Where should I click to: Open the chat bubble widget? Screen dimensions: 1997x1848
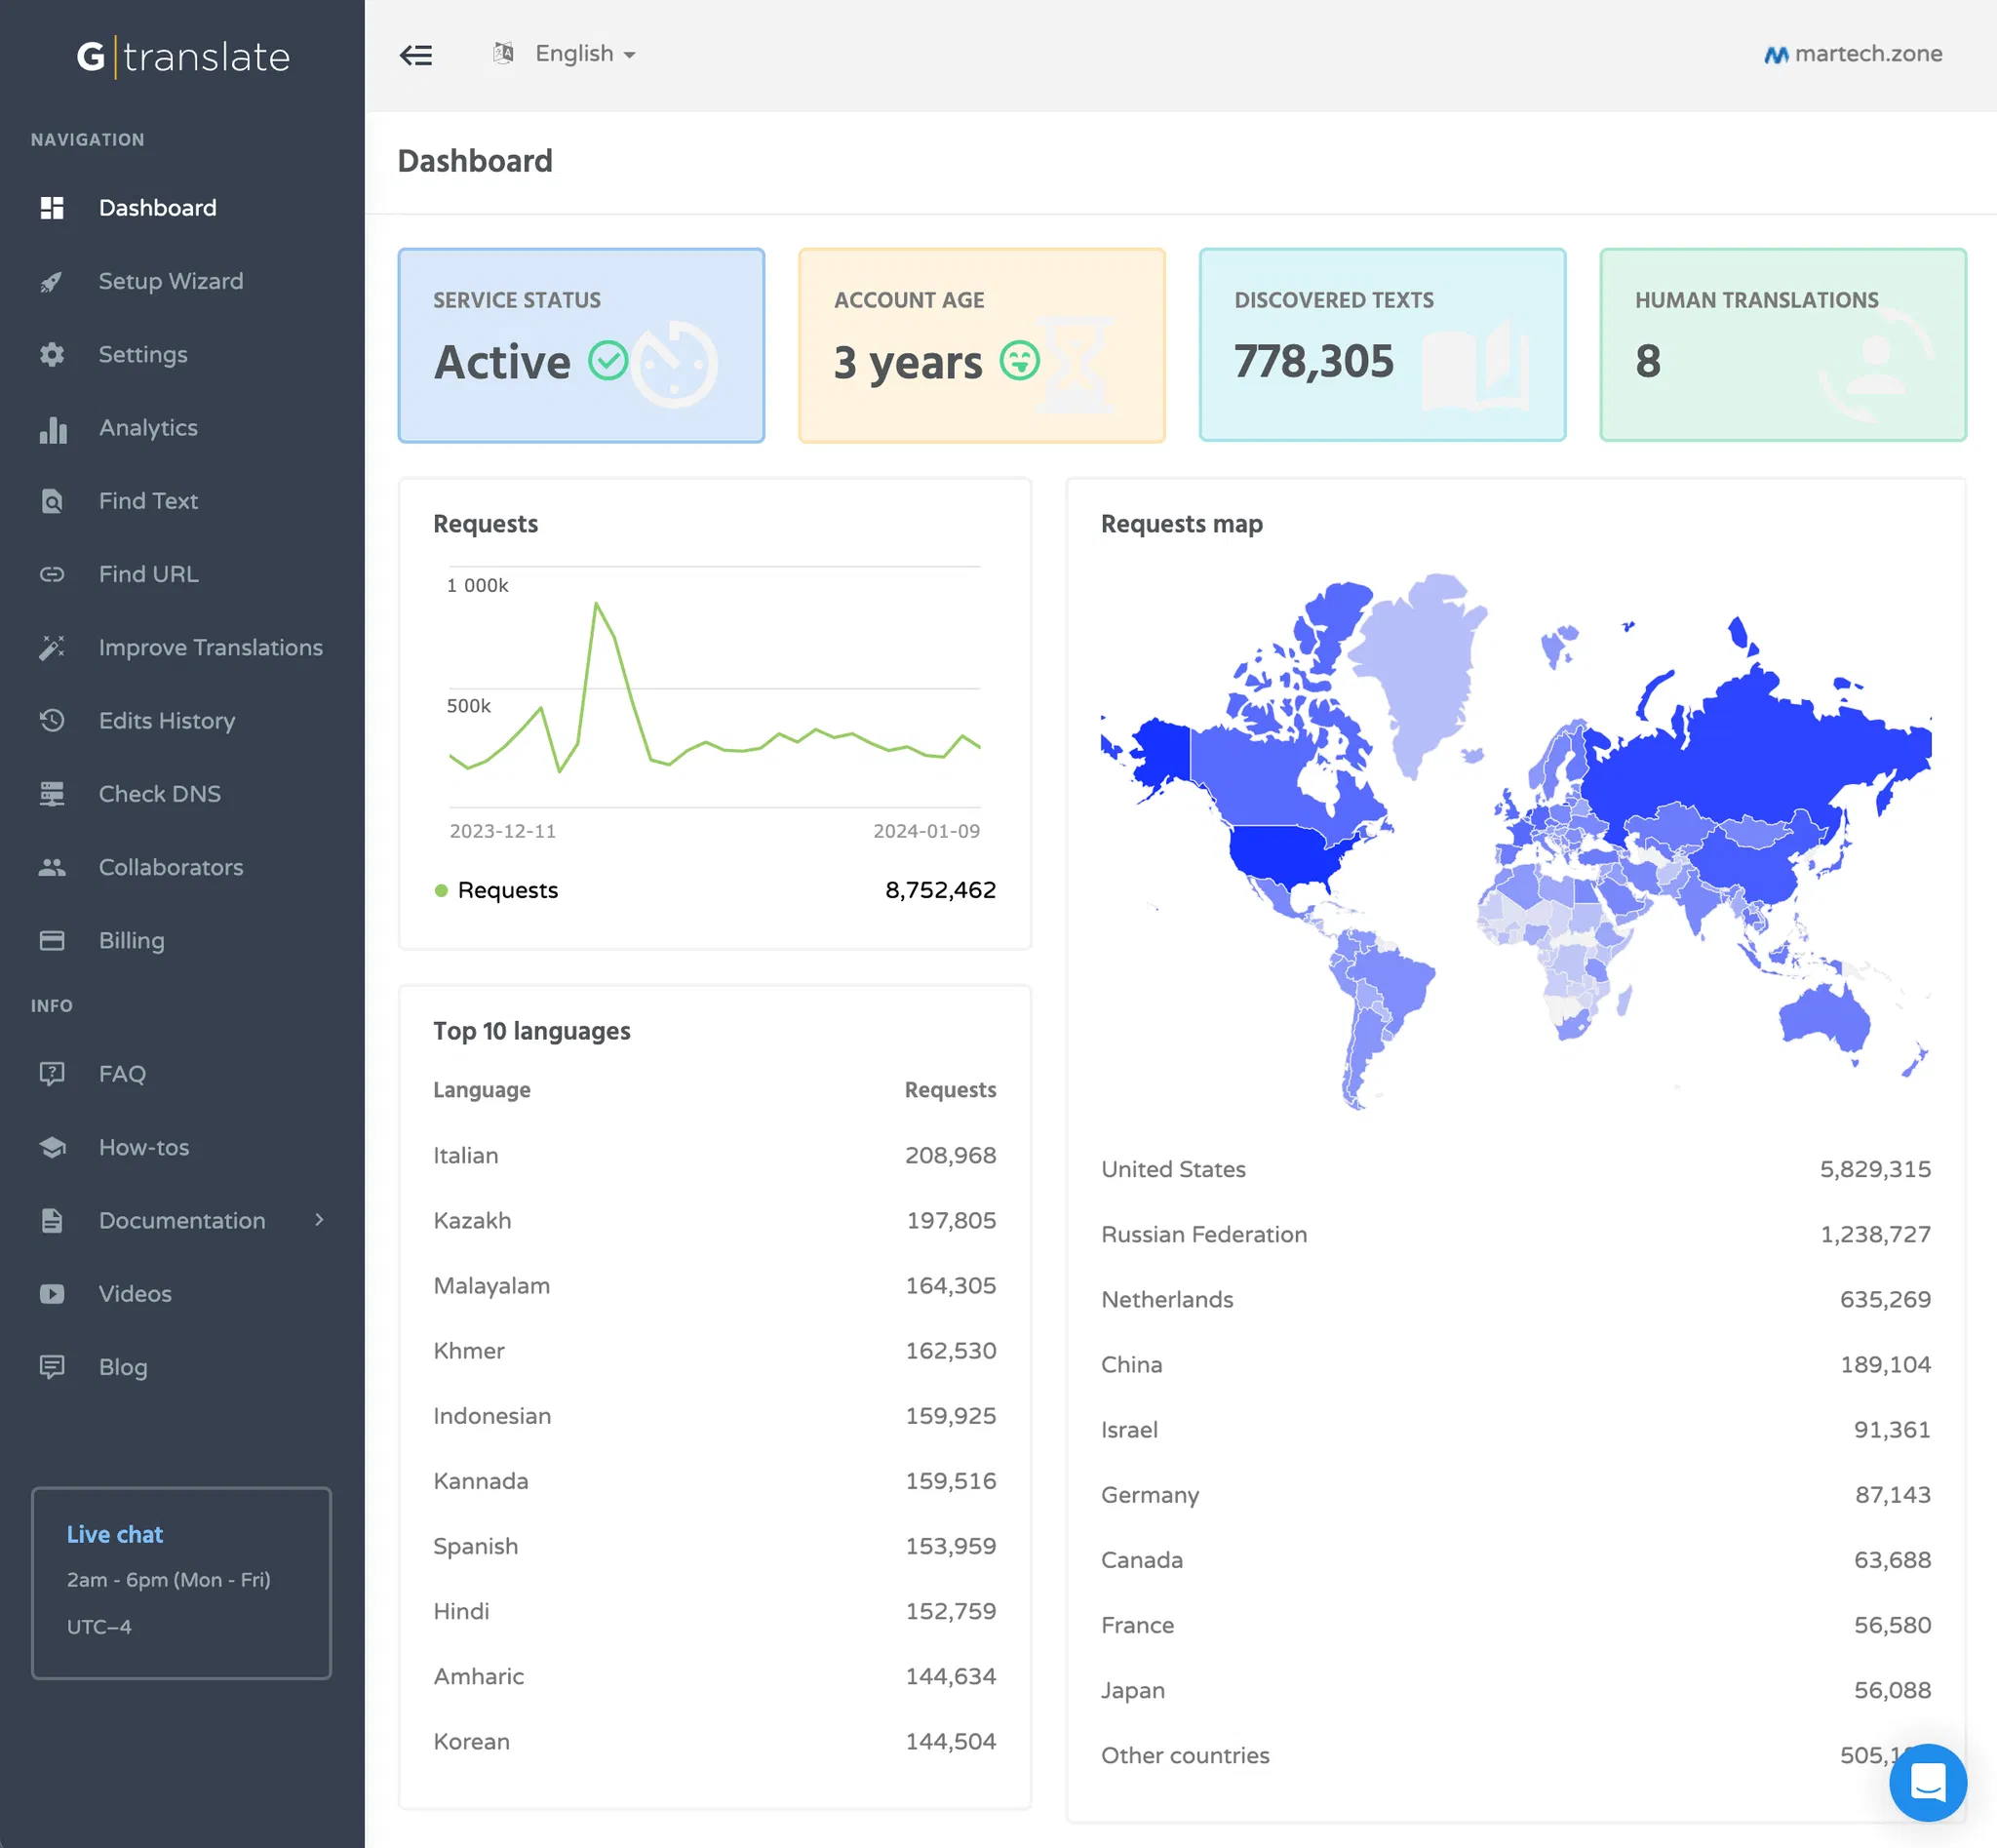[x=1927, y=1782]
